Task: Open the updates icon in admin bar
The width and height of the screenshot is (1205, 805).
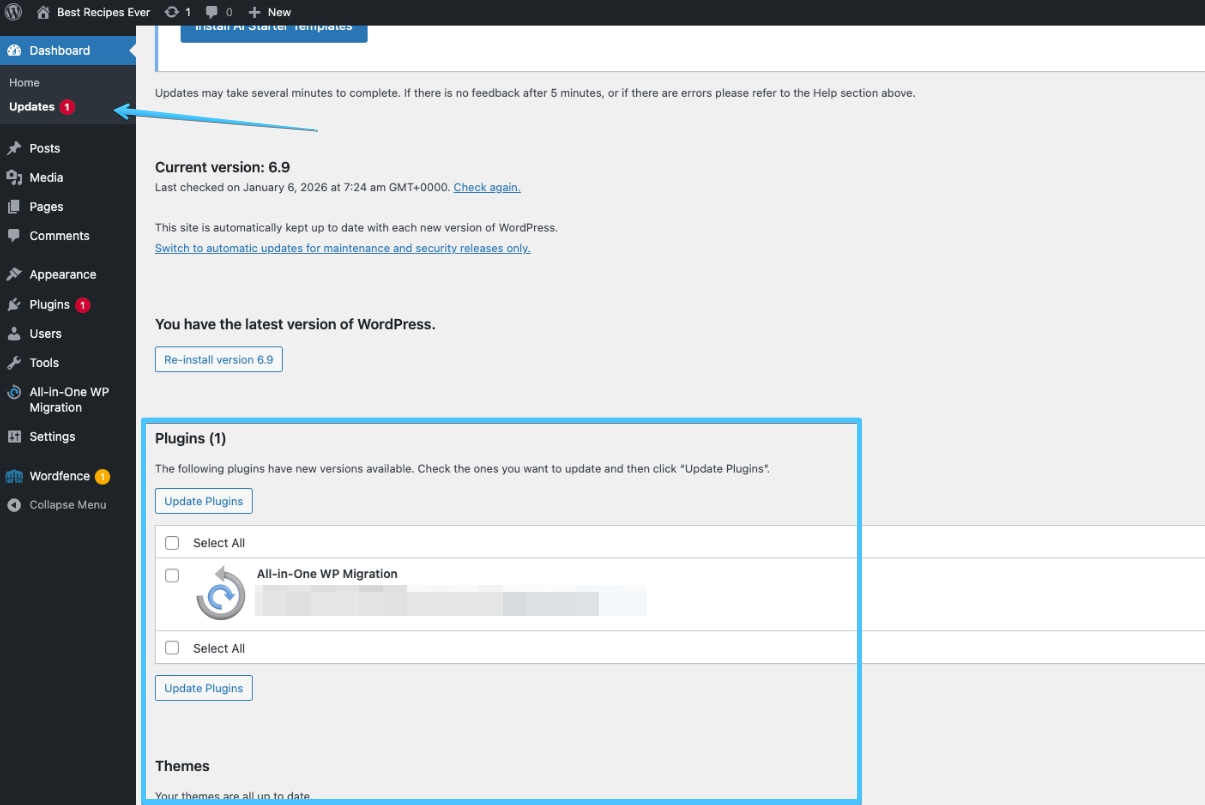Action: (172, 12)
